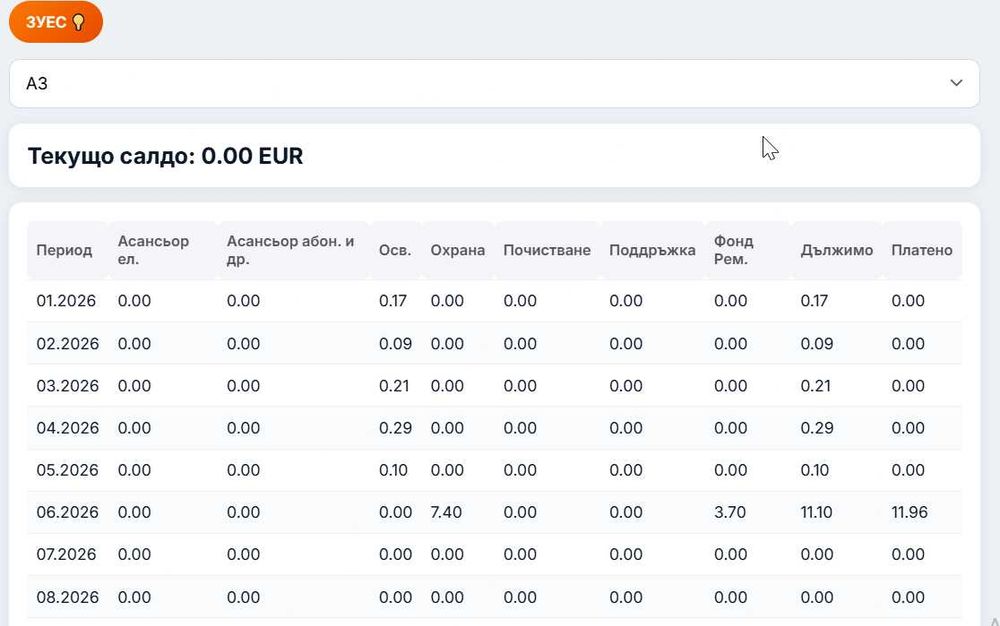This screenshot has width=1000, height=626.
Task: Select period 03.2026 row
Action: pos(494,386)
